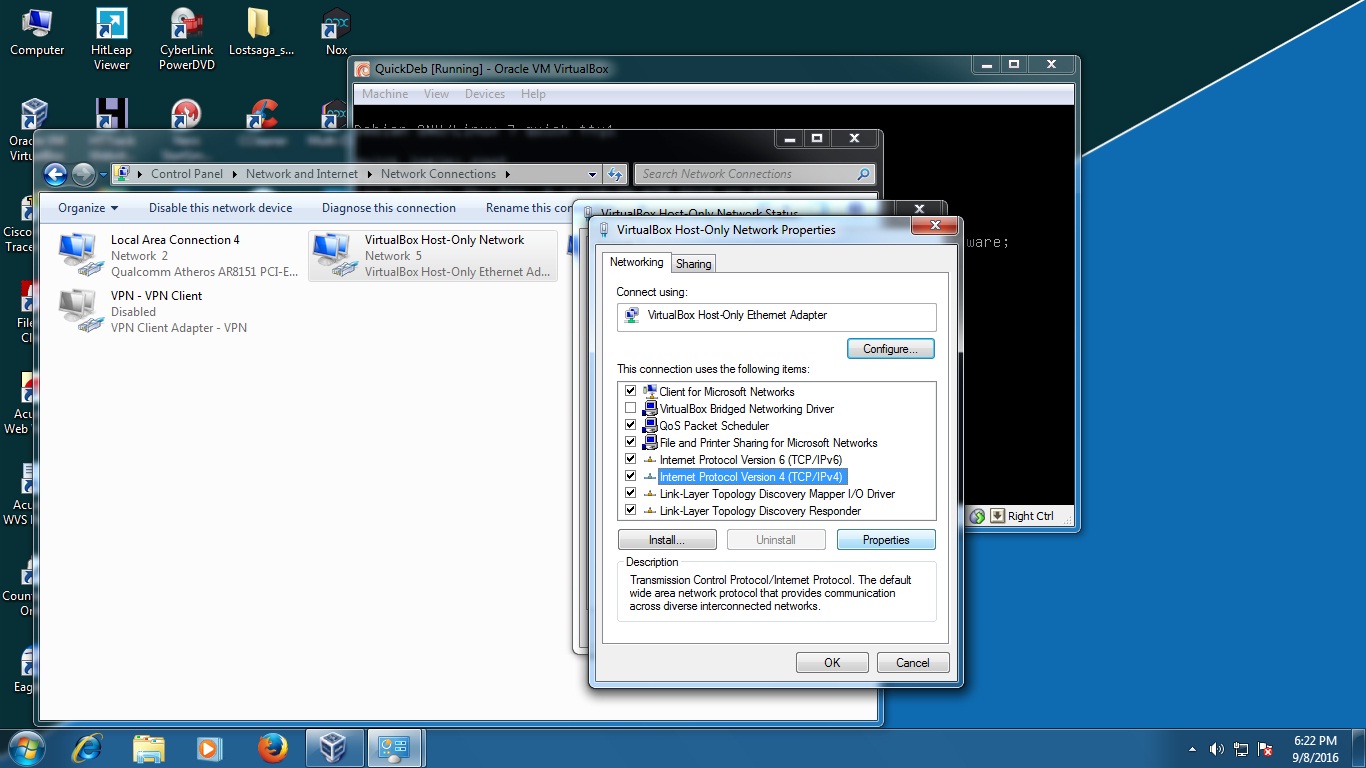
Task: Click the Control Panel breadcrumb
Action: point(187,174)
